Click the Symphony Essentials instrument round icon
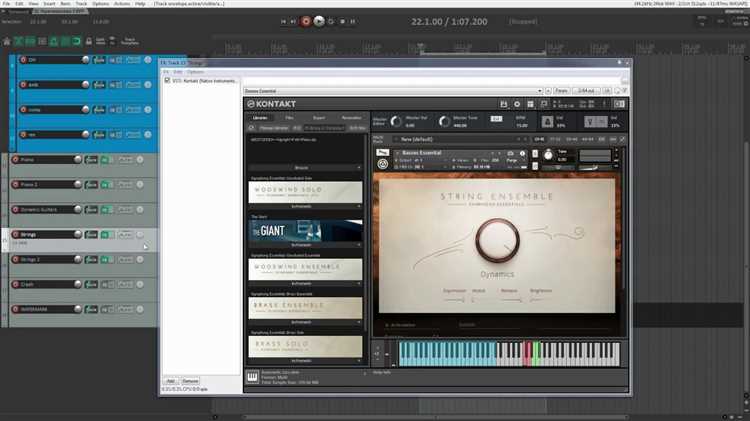This screenshot has height=421, width=750. (384, 164)
